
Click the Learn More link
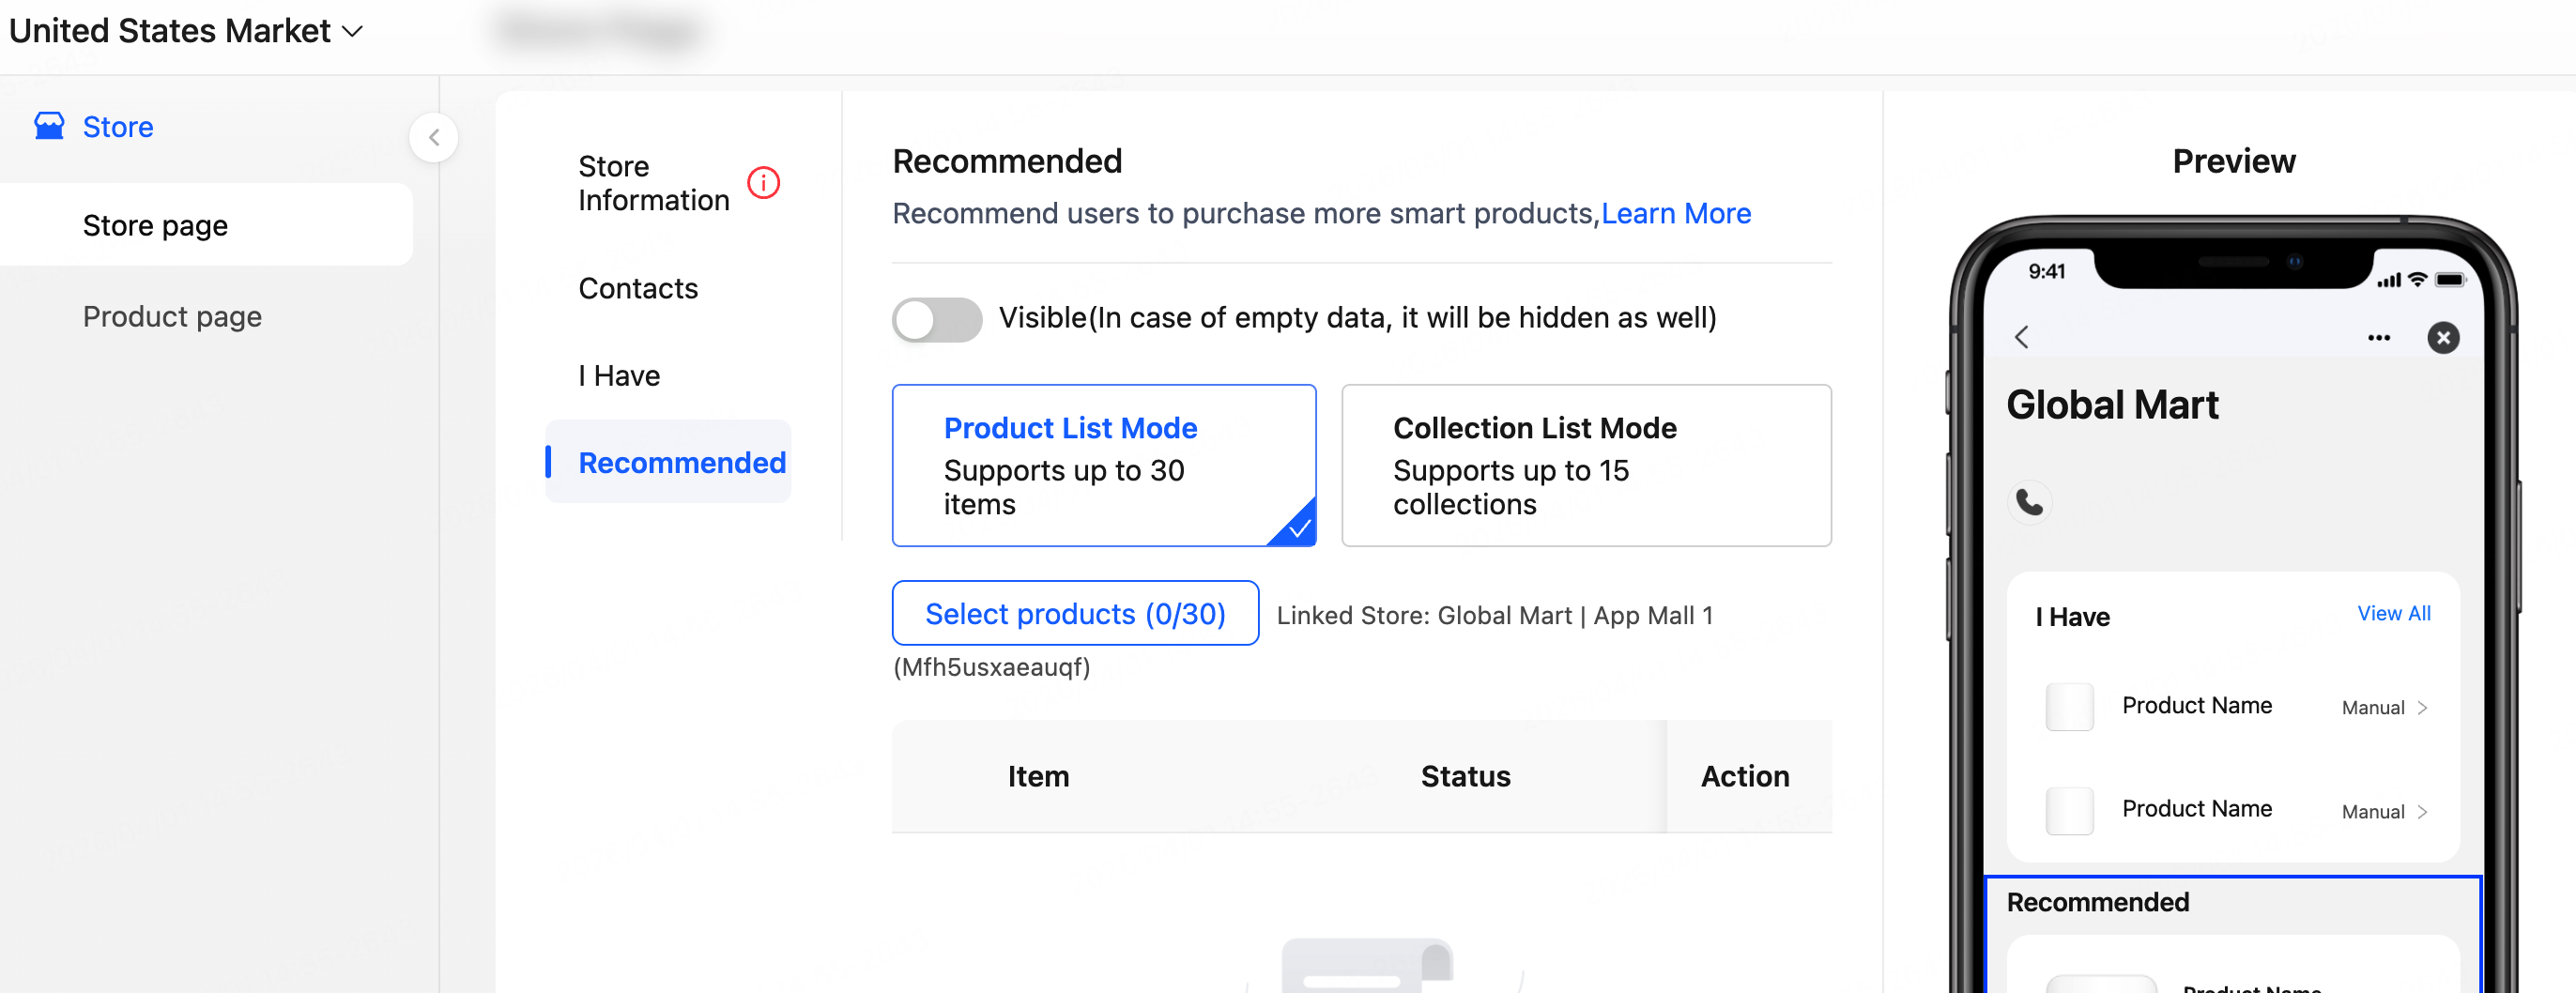pos(1676,213)
